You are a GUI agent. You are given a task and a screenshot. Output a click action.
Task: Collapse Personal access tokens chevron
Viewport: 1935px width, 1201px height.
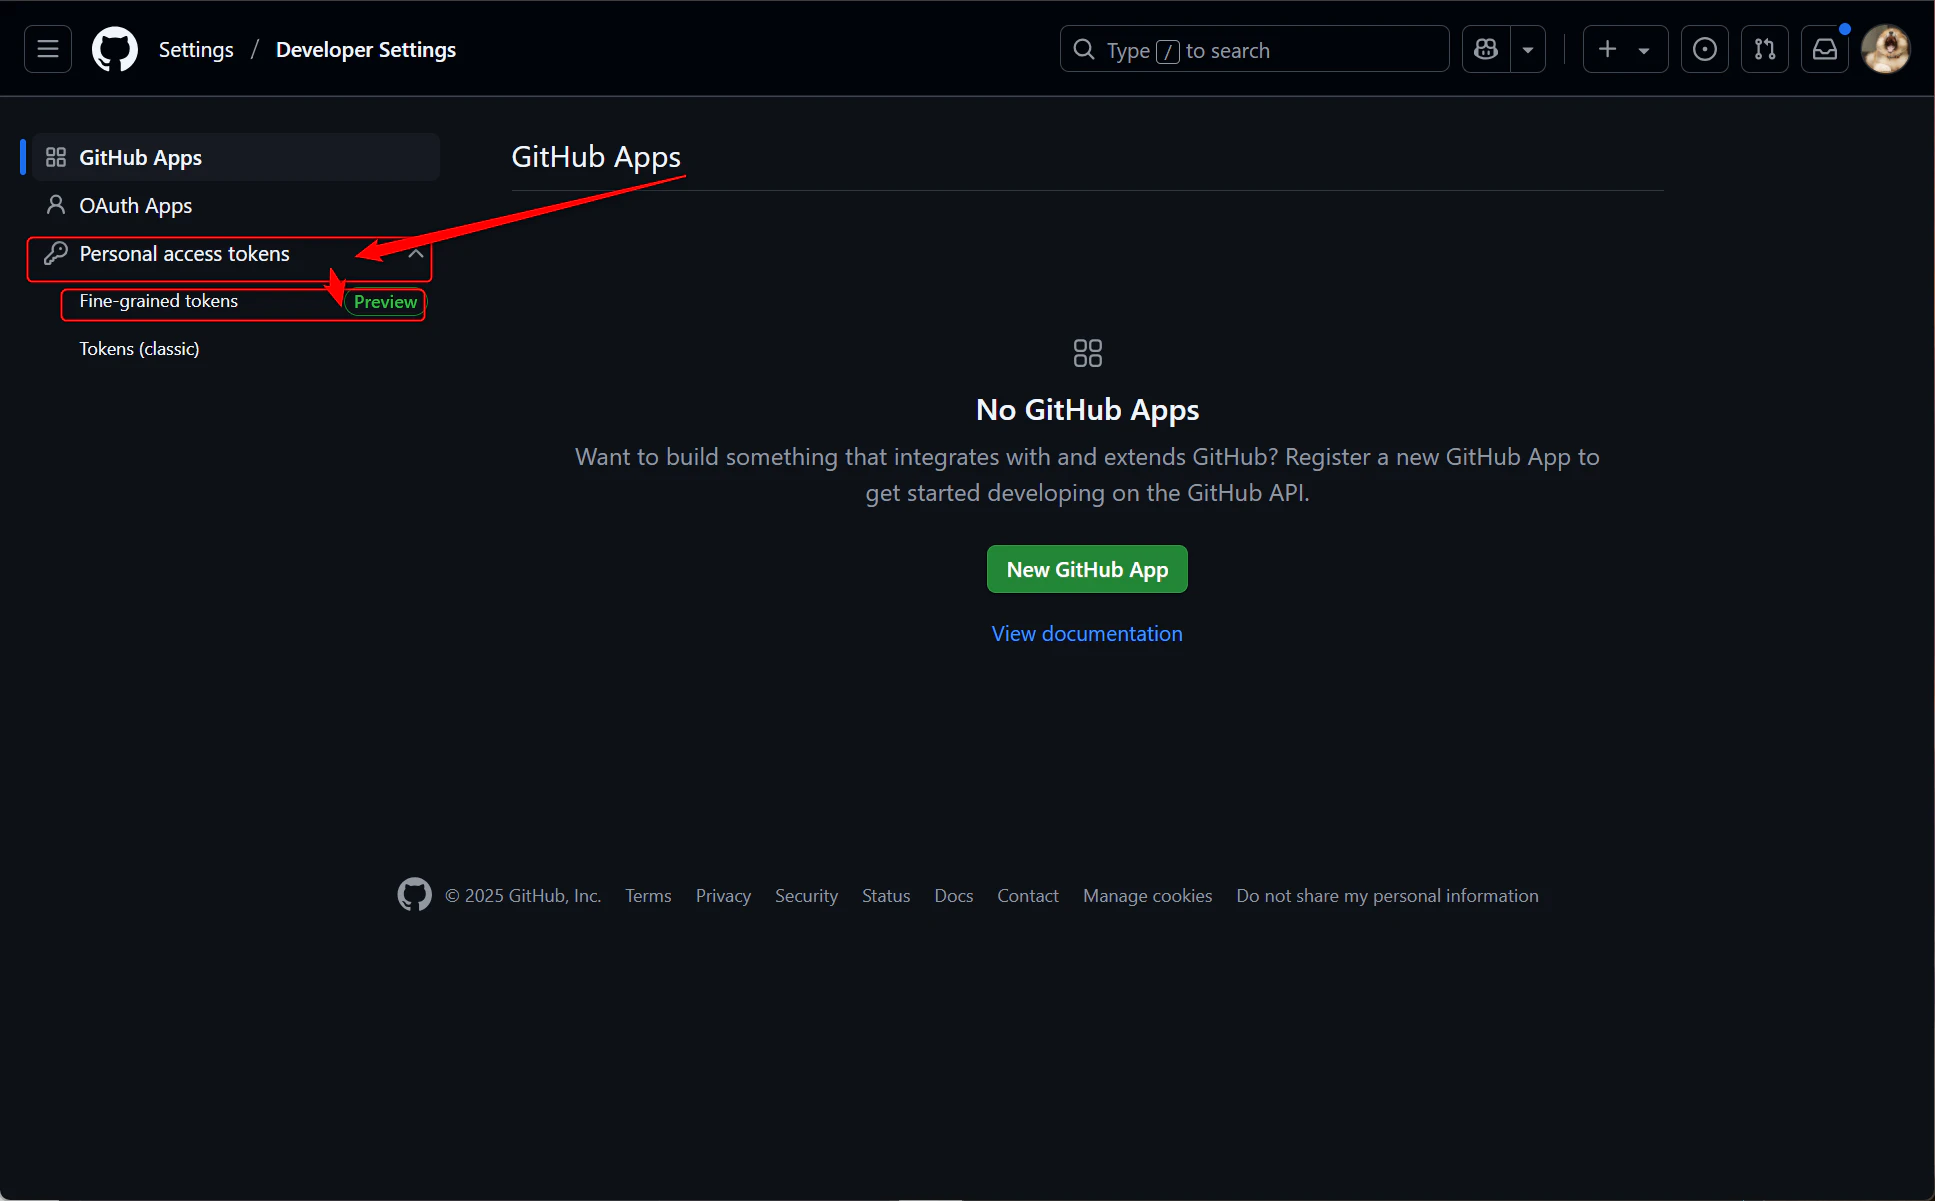416,254
